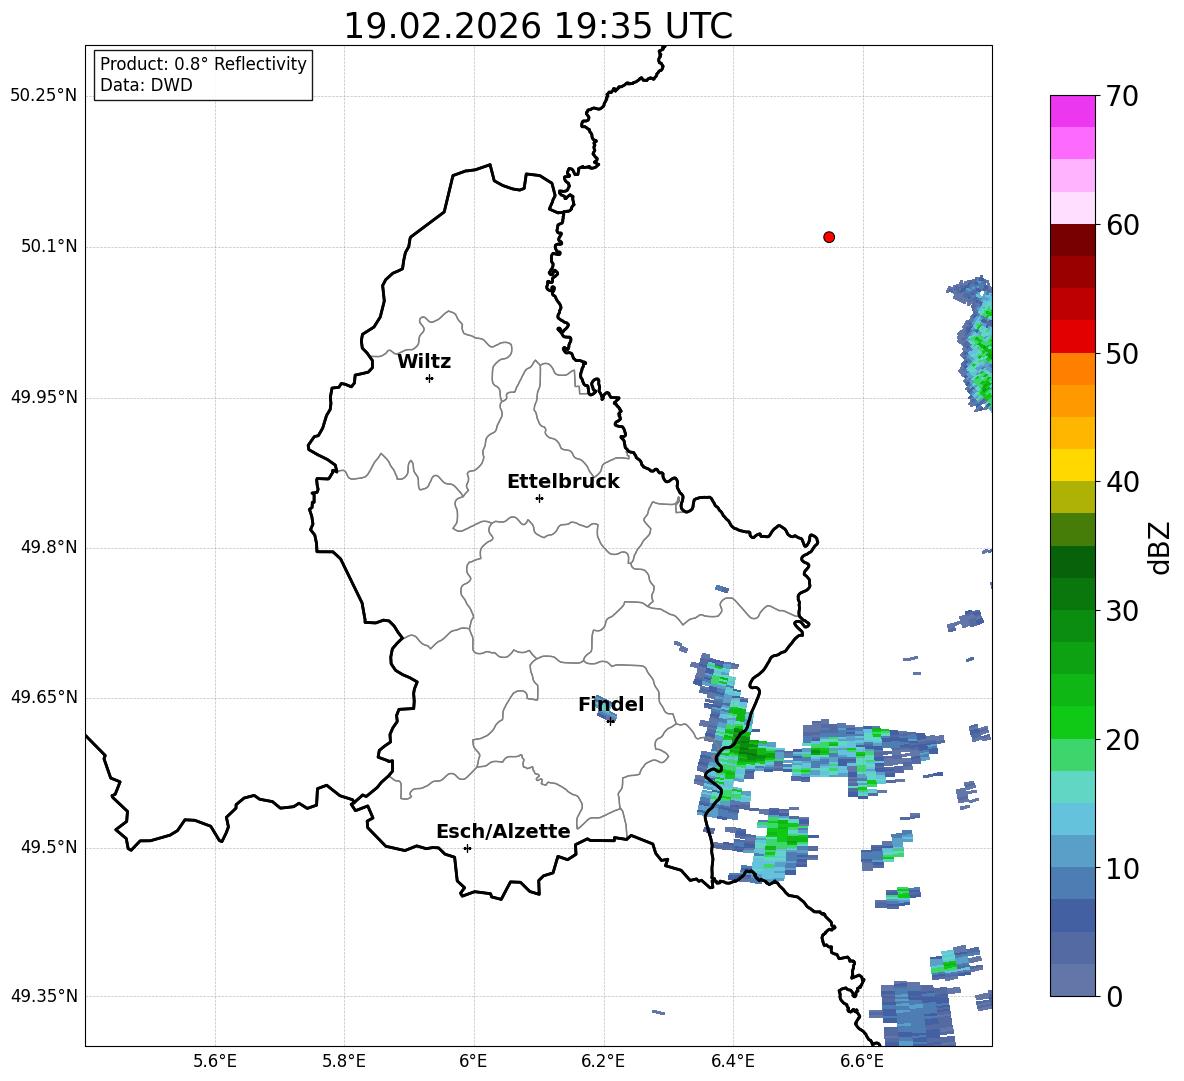Viewport: 1184px width, 1081px height.
Task: Click the 50.25°N latitude label
Action: click(45, 96)
